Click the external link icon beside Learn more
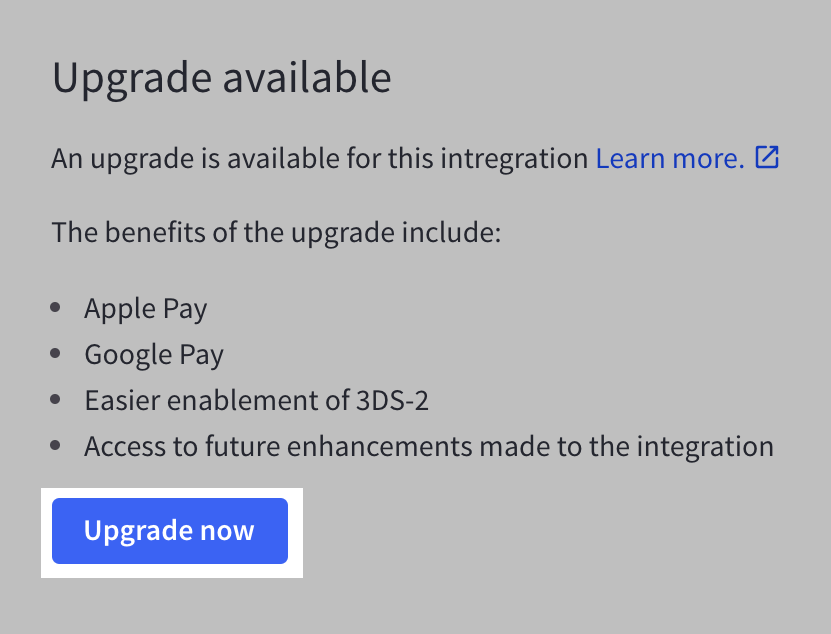831x634 pixels. tap(767, 157)
